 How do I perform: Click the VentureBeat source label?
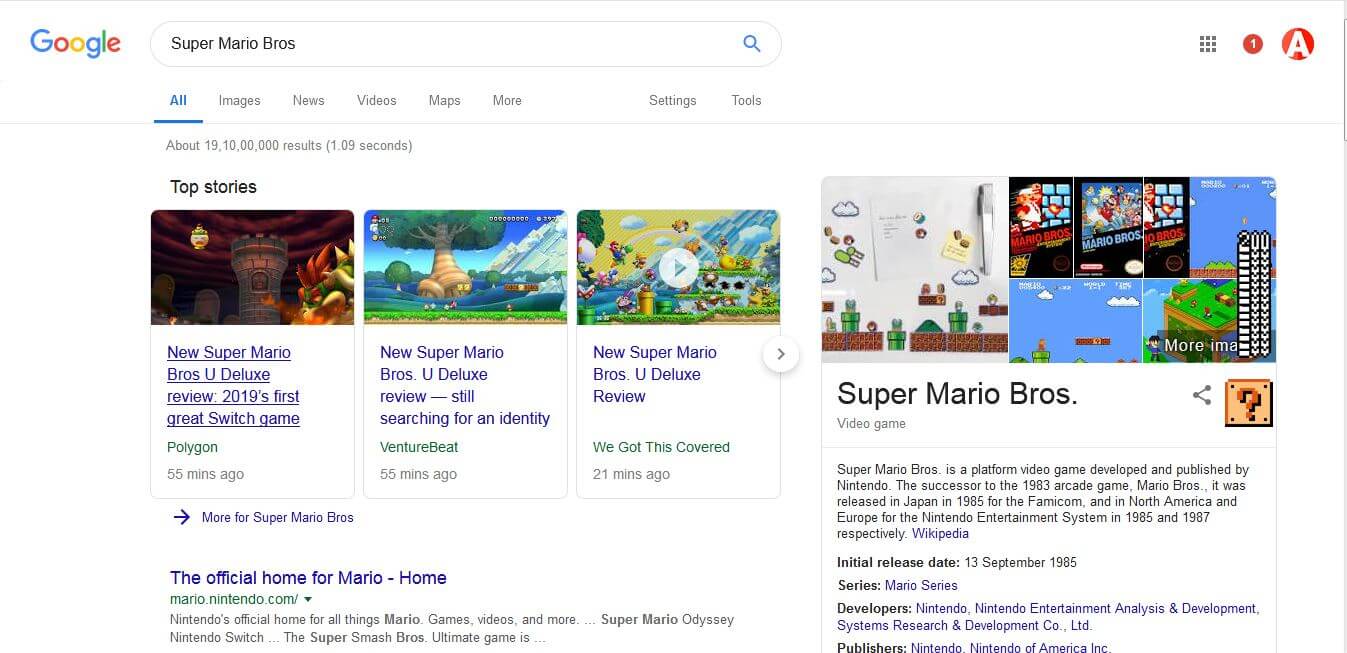[419, 447]
